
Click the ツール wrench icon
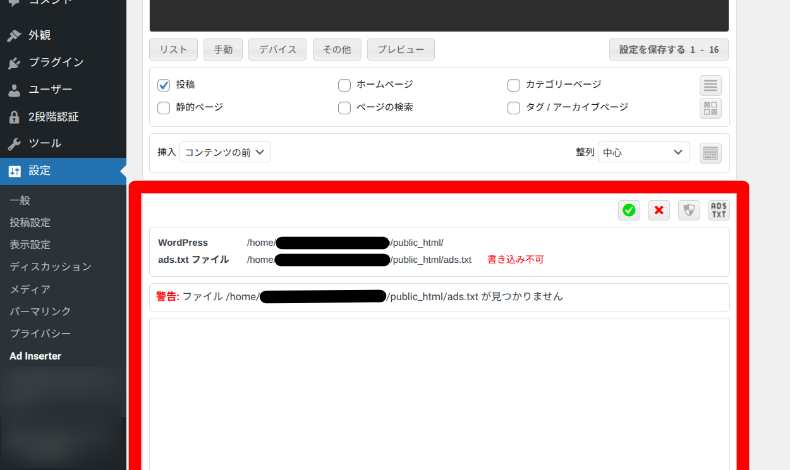tap(14, 144)
